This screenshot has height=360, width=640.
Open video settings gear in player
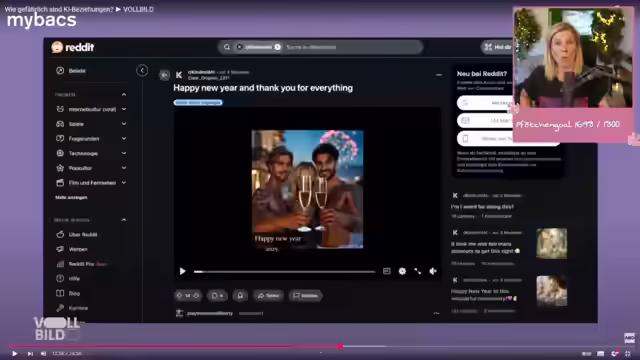(402, 271)
